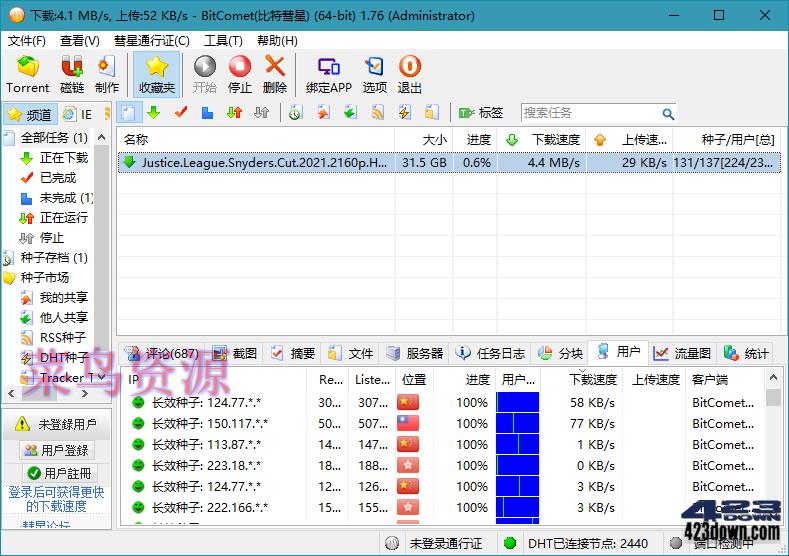Open the 摘要 summary tab

pyautogui.click(x=293, y=354)
